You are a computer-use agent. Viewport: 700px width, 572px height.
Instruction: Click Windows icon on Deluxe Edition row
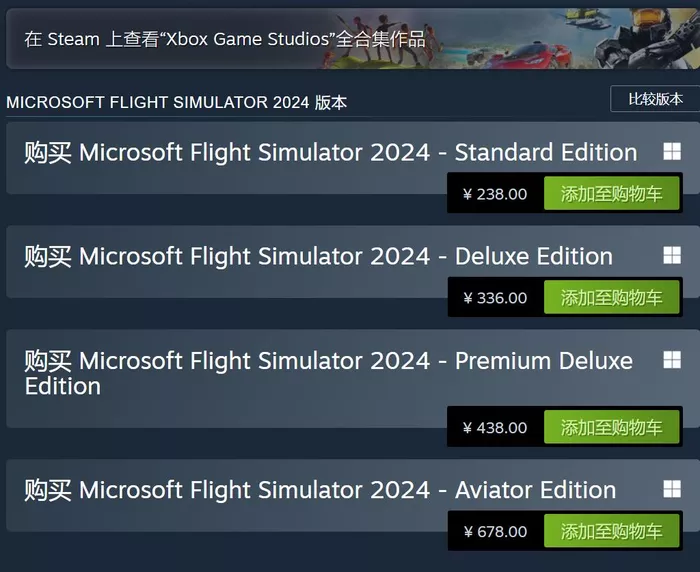pyautogui.click(x=672, y=255)
